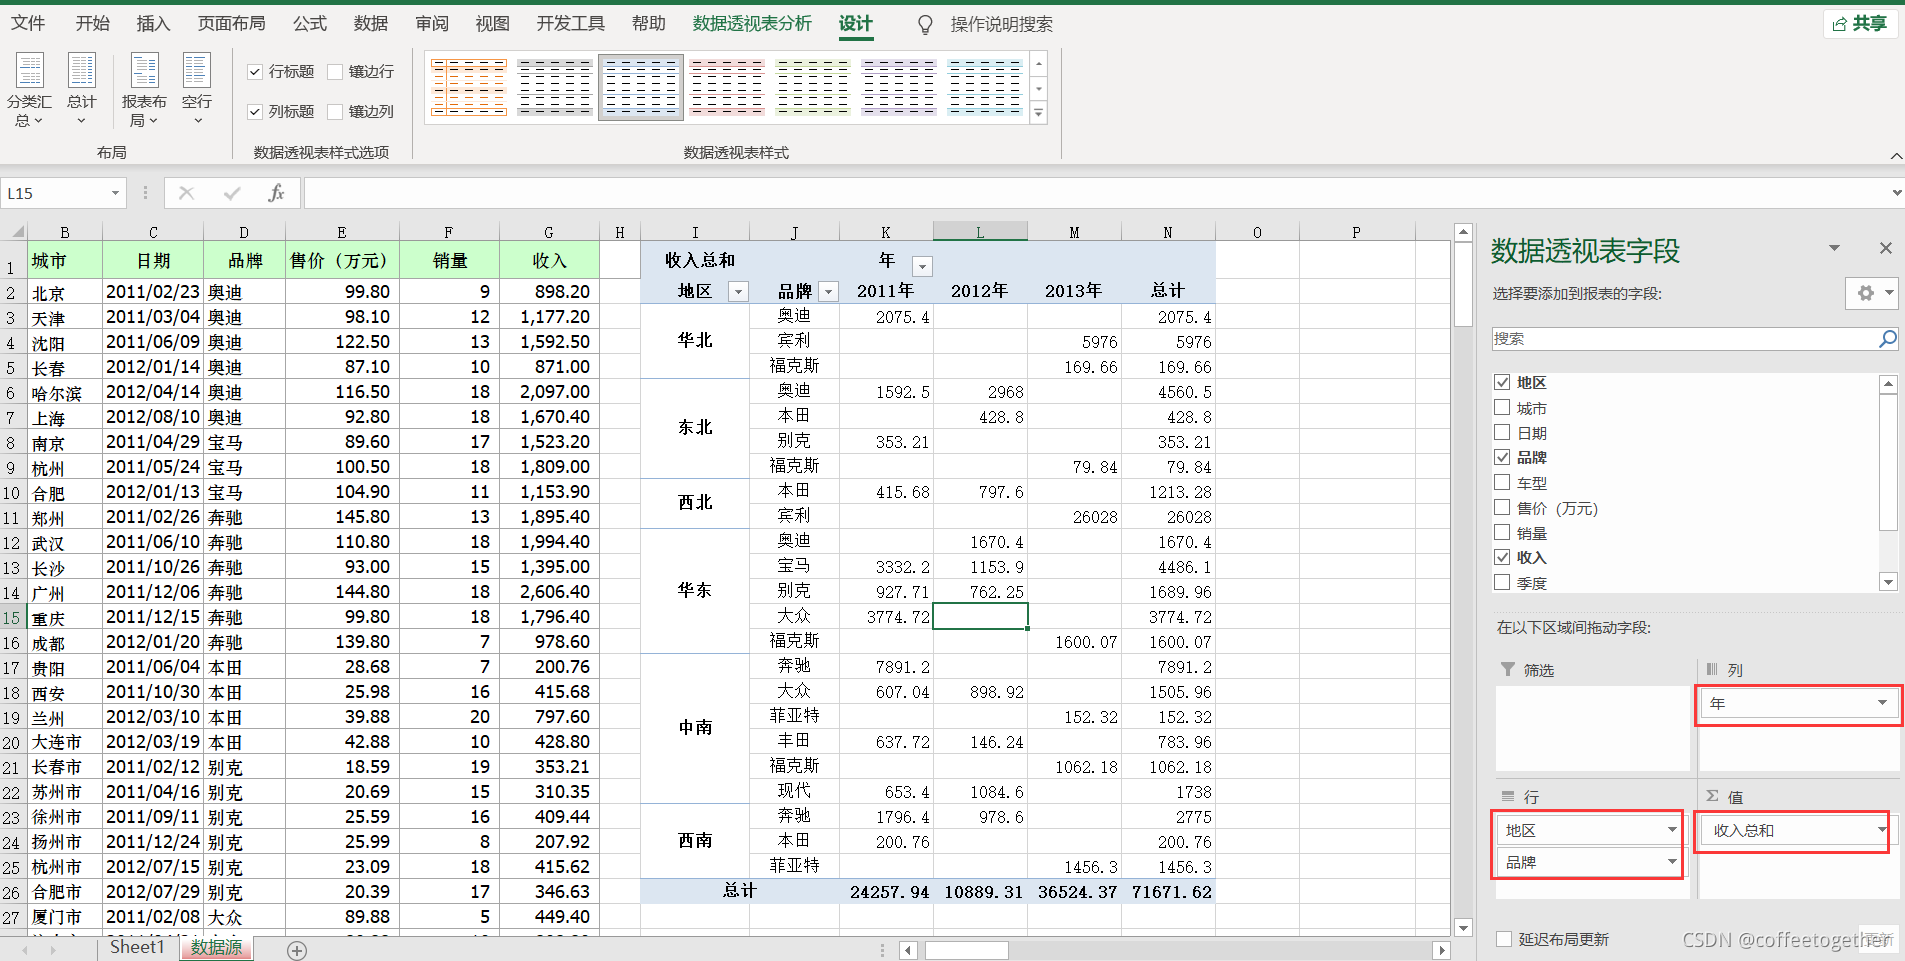Open the 年 field dropdown in columns area
Image resolution: width=1905 pixels, height=961 pixels.
point(1882,703)
